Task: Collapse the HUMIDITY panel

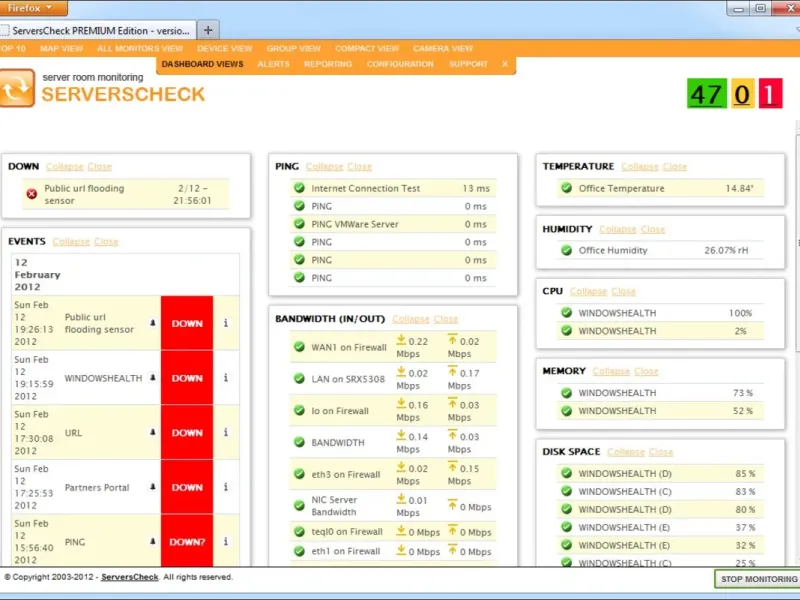Action: point(618,230)
